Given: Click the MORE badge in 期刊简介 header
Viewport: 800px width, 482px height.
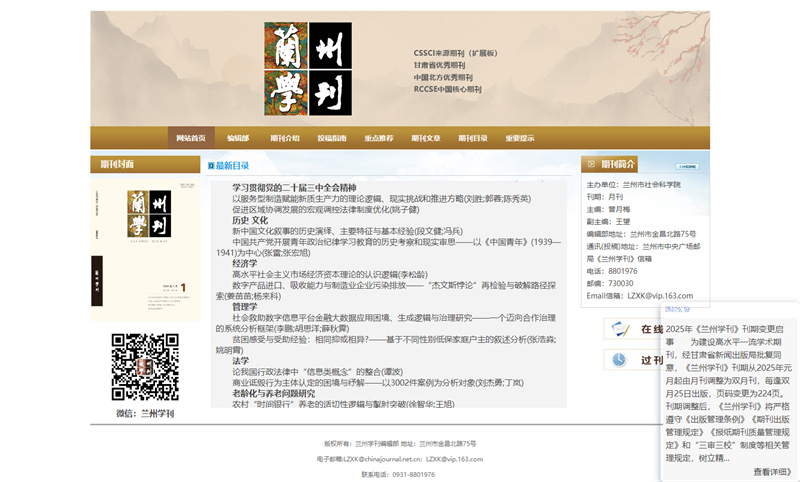Looking at the screenshot, I should point(688,164).
